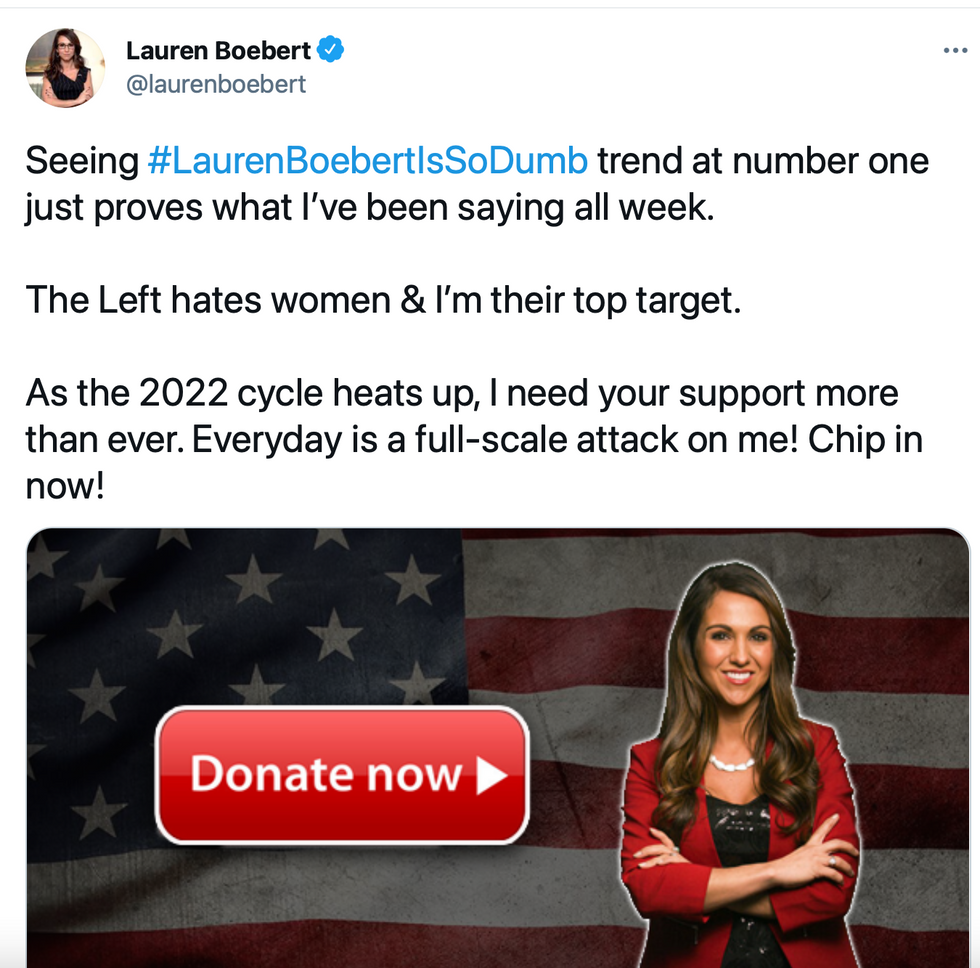Click "Everyday is a full-scale attack" text

[x=435, y=439]
